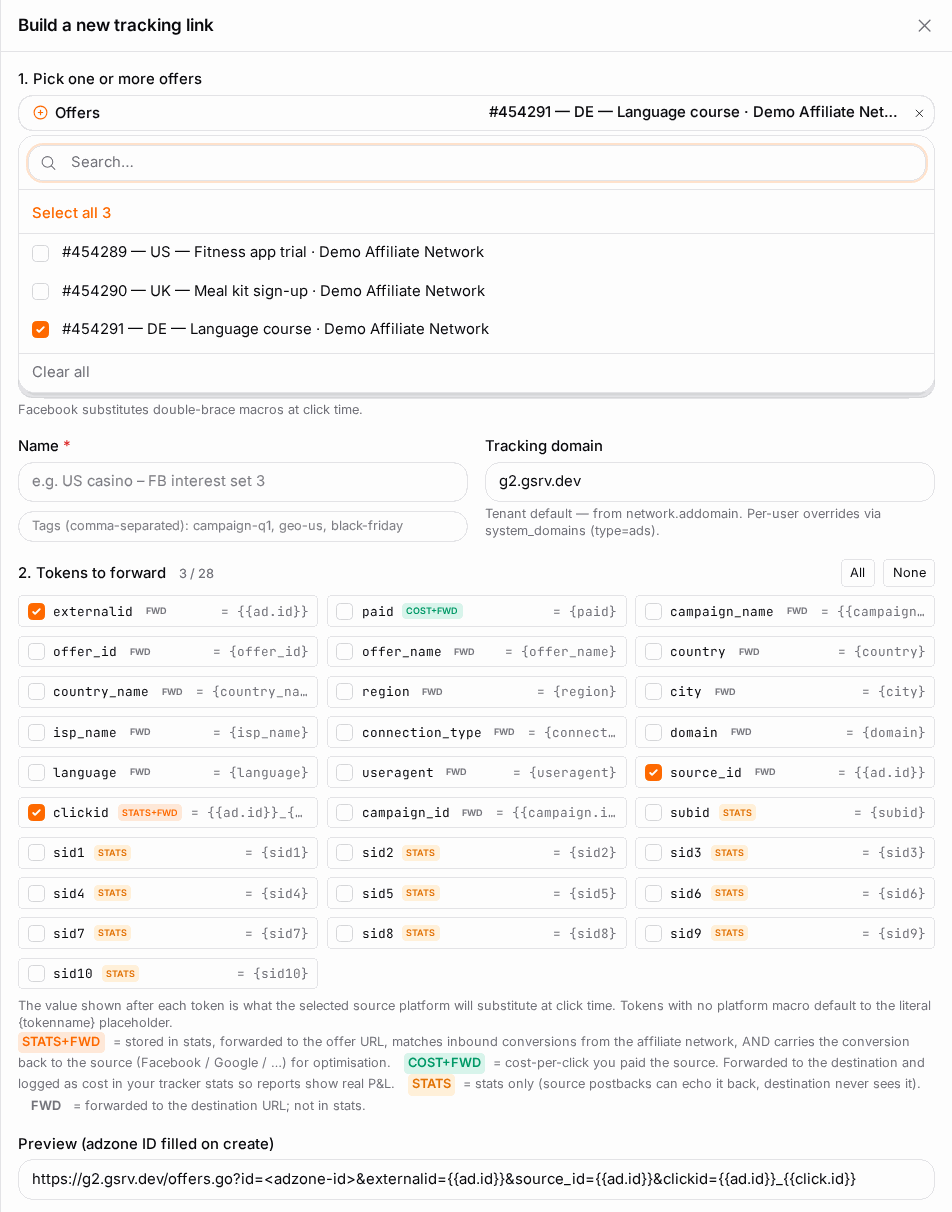Click Select all 3 offers
The width and height of the screenshot is (952, 1212).
coord(71,213)
